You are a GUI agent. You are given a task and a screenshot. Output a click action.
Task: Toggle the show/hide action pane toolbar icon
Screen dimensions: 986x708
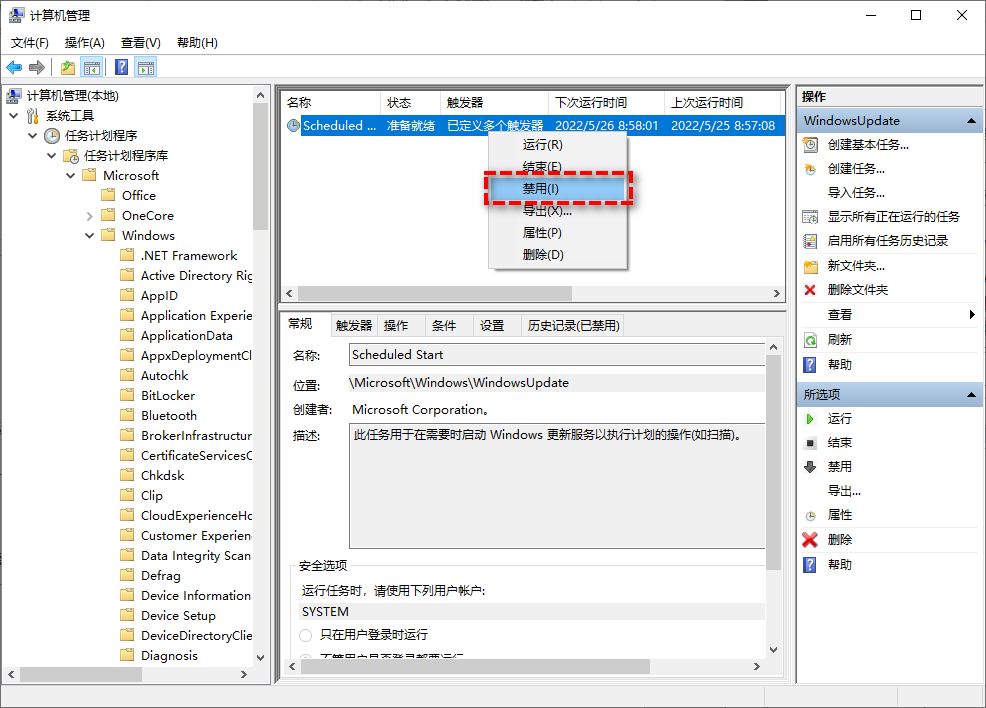pos(144,67)
